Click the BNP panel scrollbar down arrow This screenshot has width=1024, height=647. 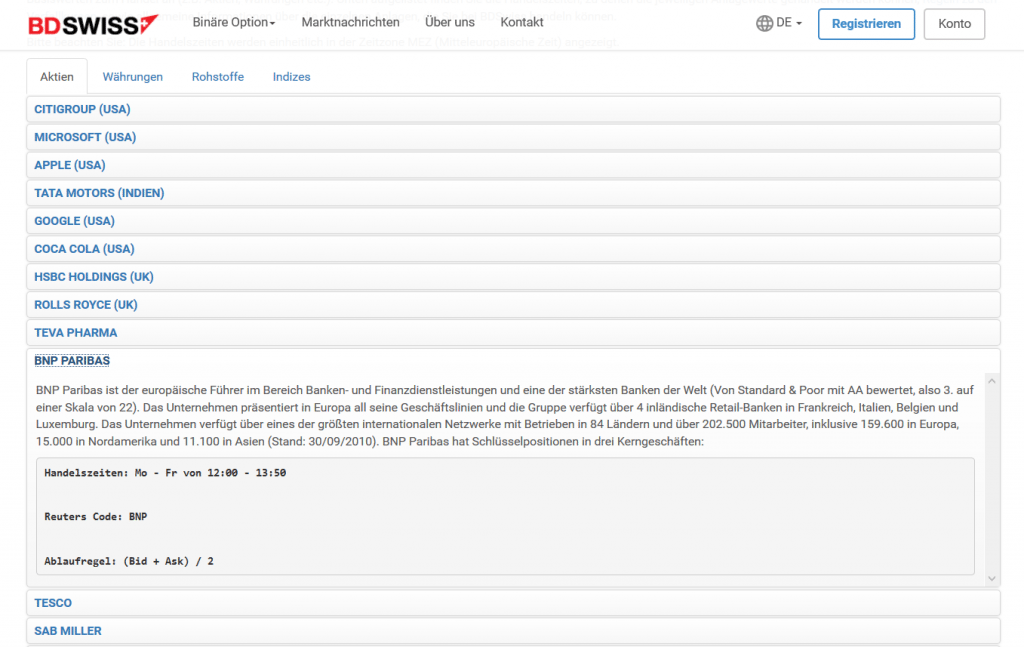992,578
